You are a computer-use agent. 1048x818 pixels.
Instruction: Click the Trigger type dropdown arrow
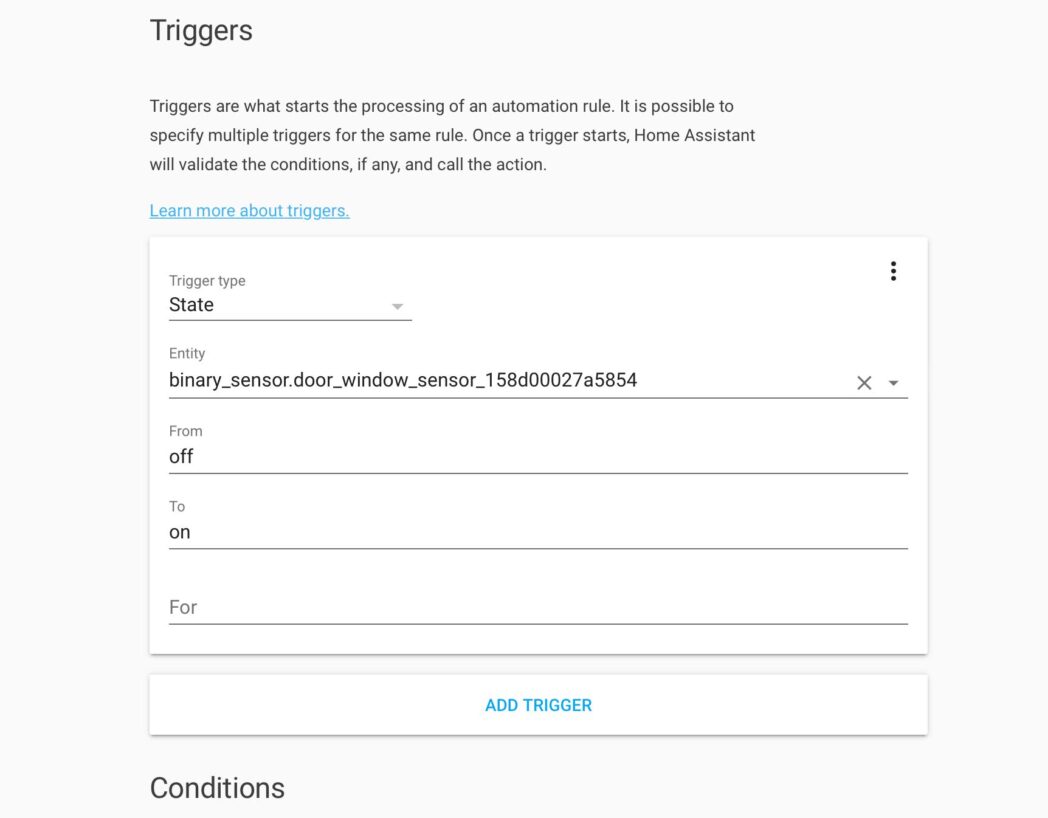tap(398, 306)
